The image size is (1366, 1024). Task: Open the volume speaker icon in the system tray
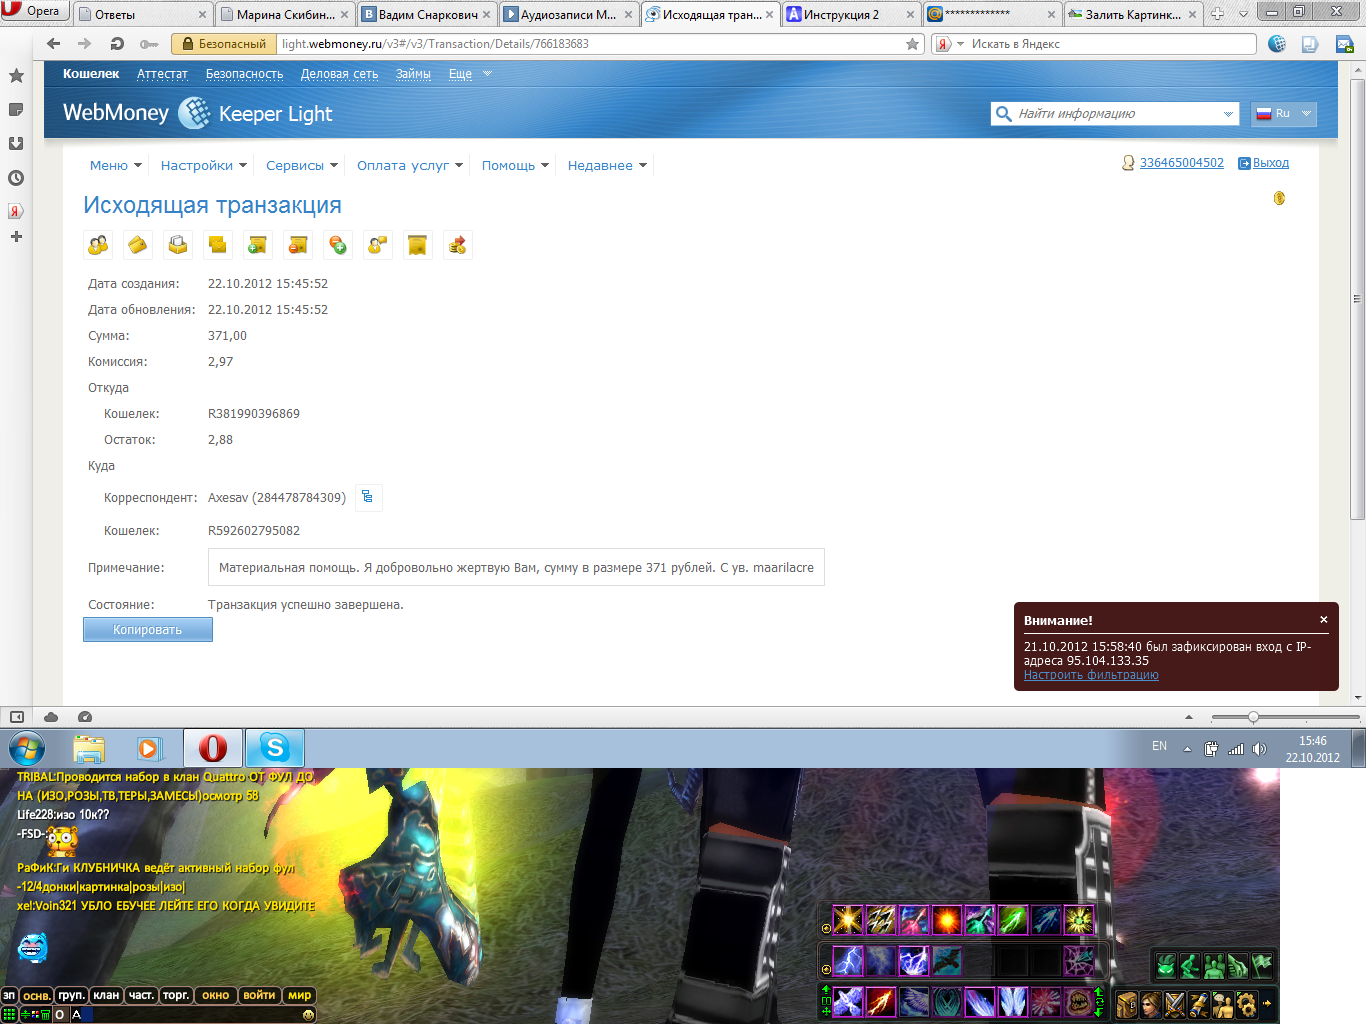pyautogui.click(x=1259, y=749)
